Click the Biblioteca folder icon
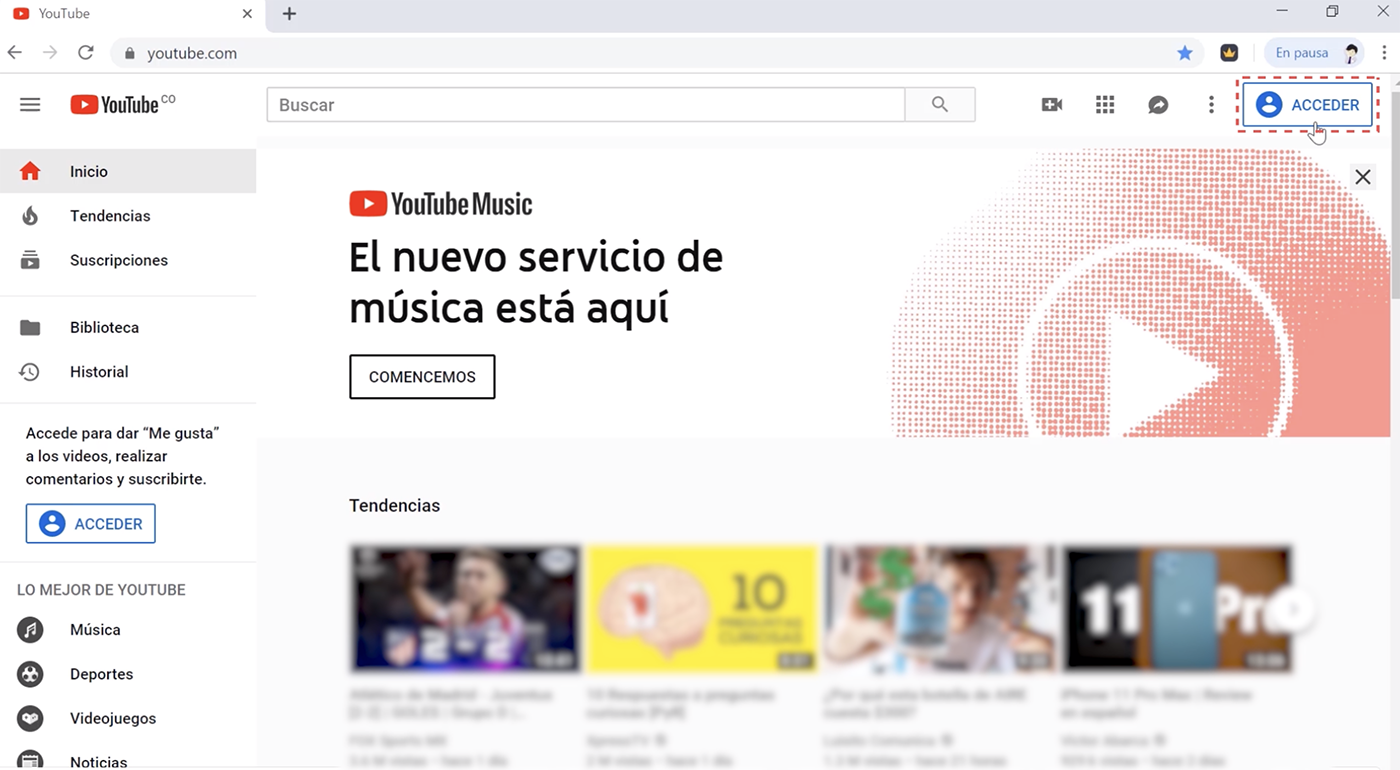 pos(30,327)
